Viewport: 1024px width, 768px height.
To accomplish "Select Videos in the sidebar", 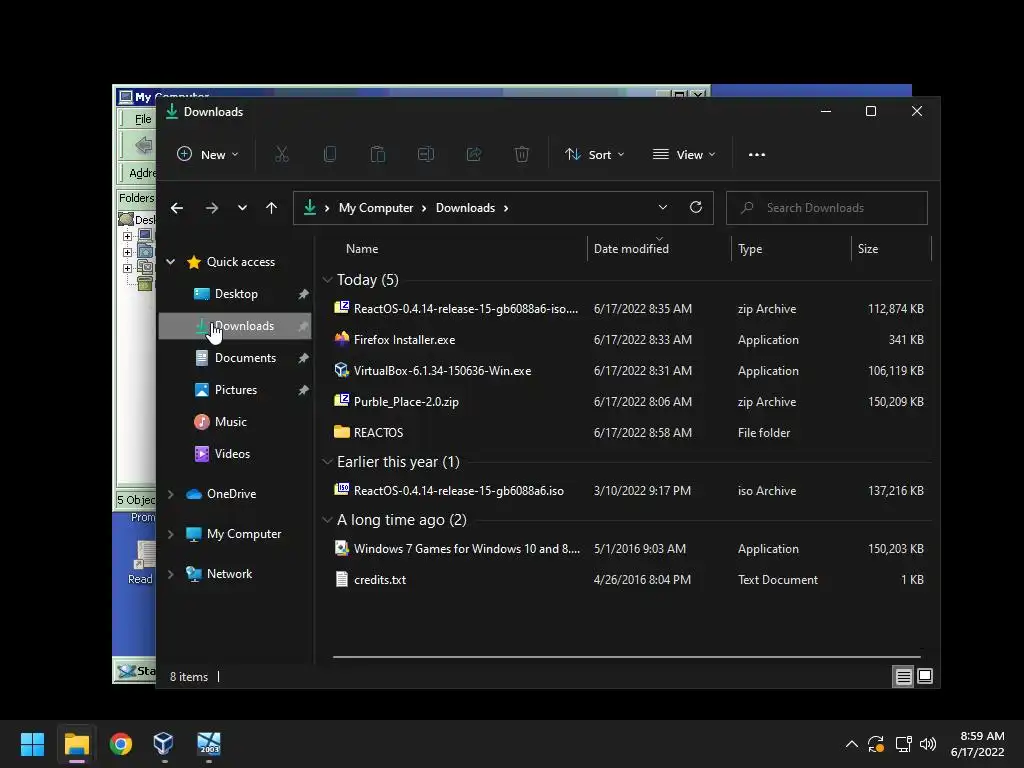I will pos(234,454).
